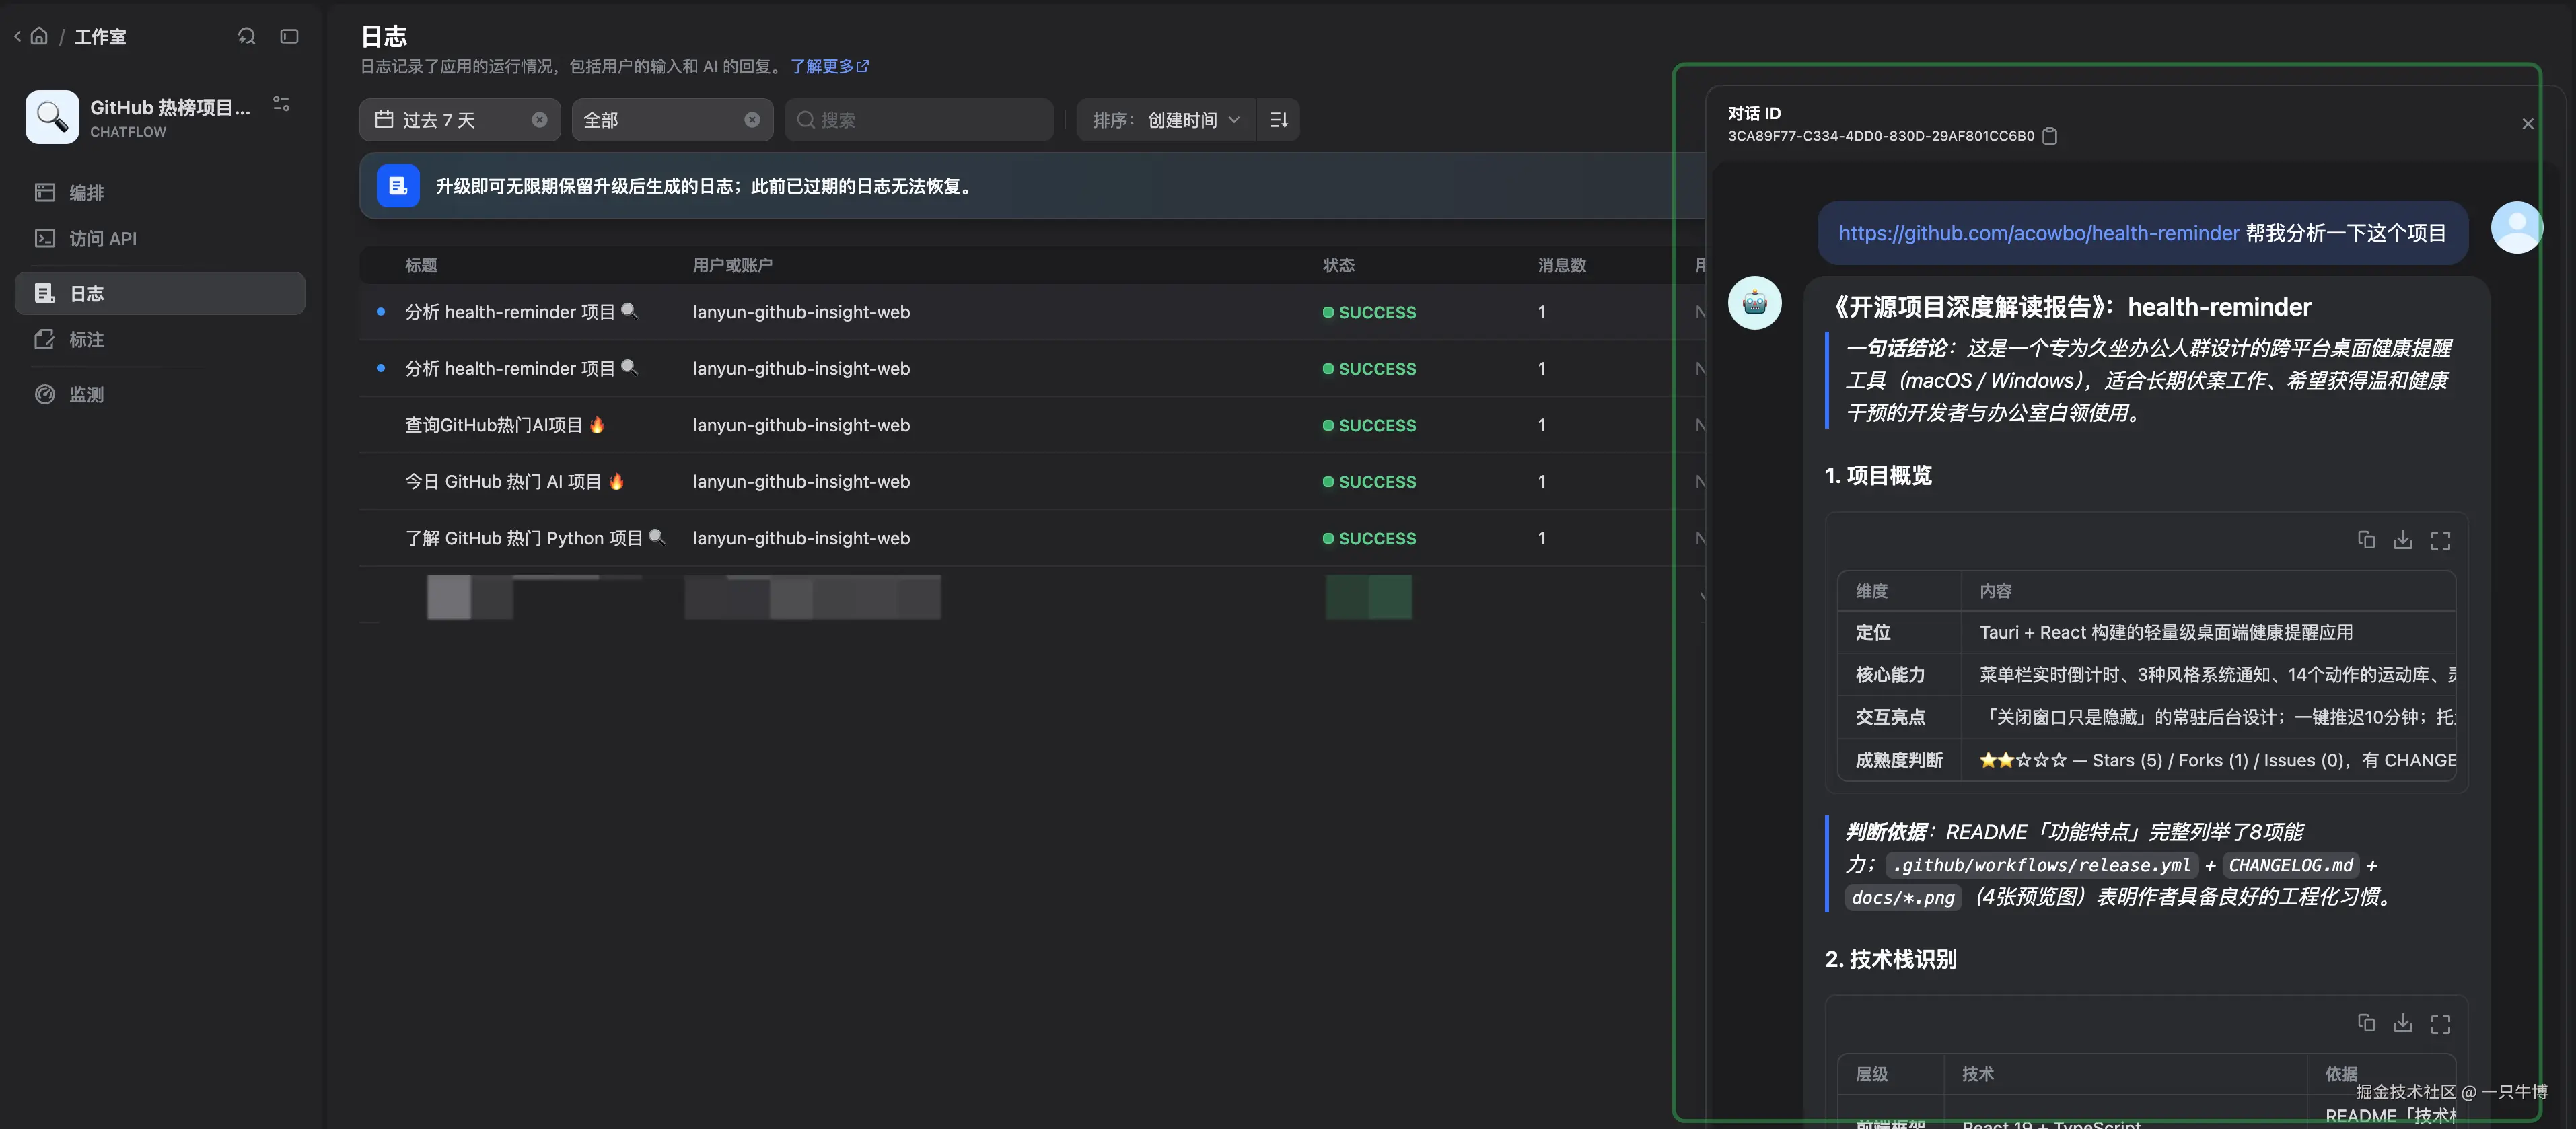Click the support headset icon
The height and width of the screenshot is (1129, 2576).
click(x=246, y=37)
